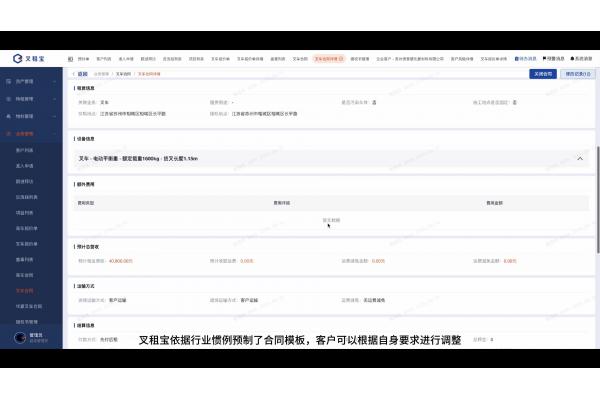
Task: Close the 叉车合同详情 tab via x icon
Action: point(341,59)
